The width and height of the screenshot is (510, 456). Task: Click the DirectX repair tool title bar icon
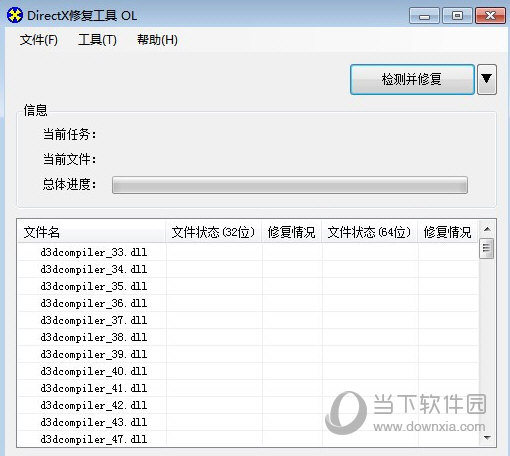(x=15, y=15)
